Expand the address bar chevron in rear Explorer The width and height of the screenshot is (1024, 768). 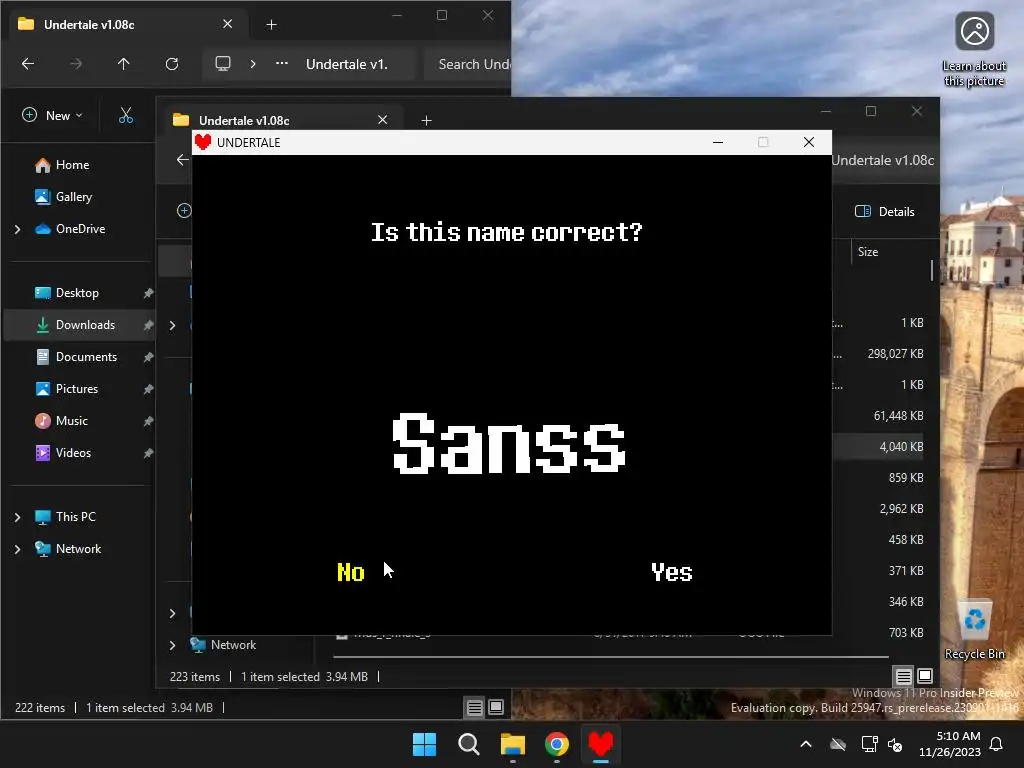coord(253,64)
